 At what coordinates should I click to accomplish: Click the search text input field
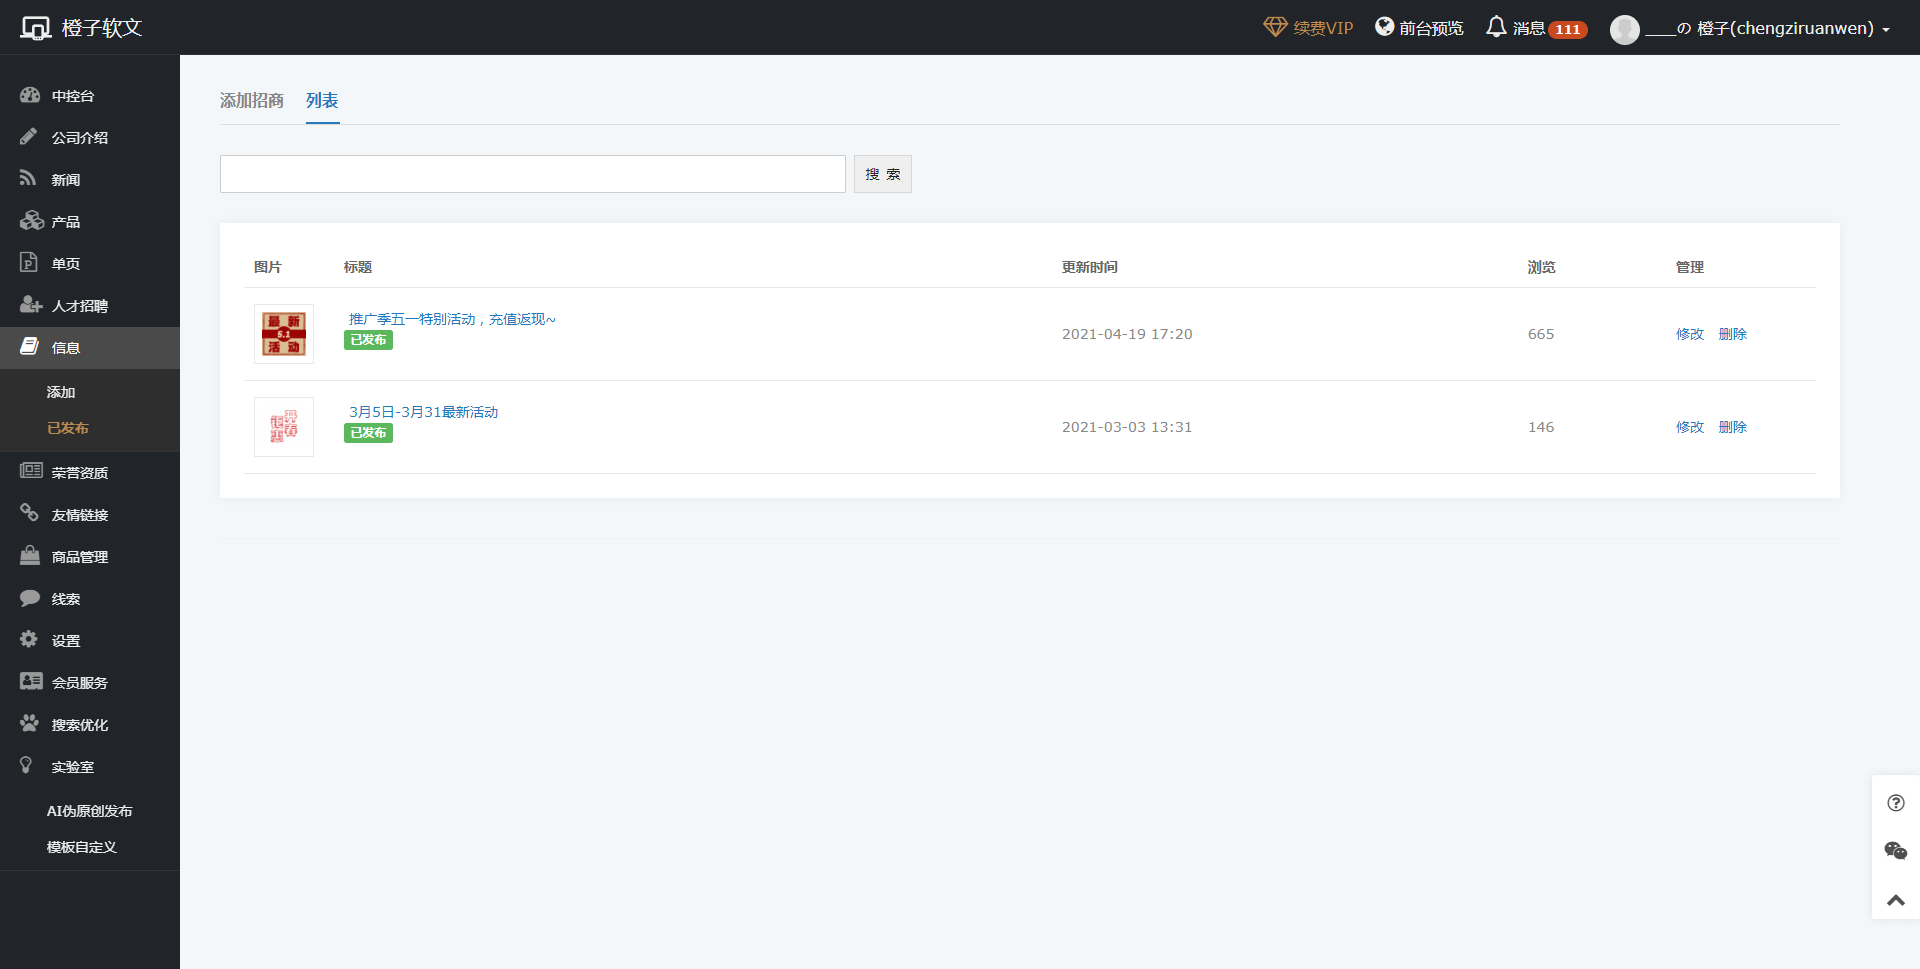(533, 174)
